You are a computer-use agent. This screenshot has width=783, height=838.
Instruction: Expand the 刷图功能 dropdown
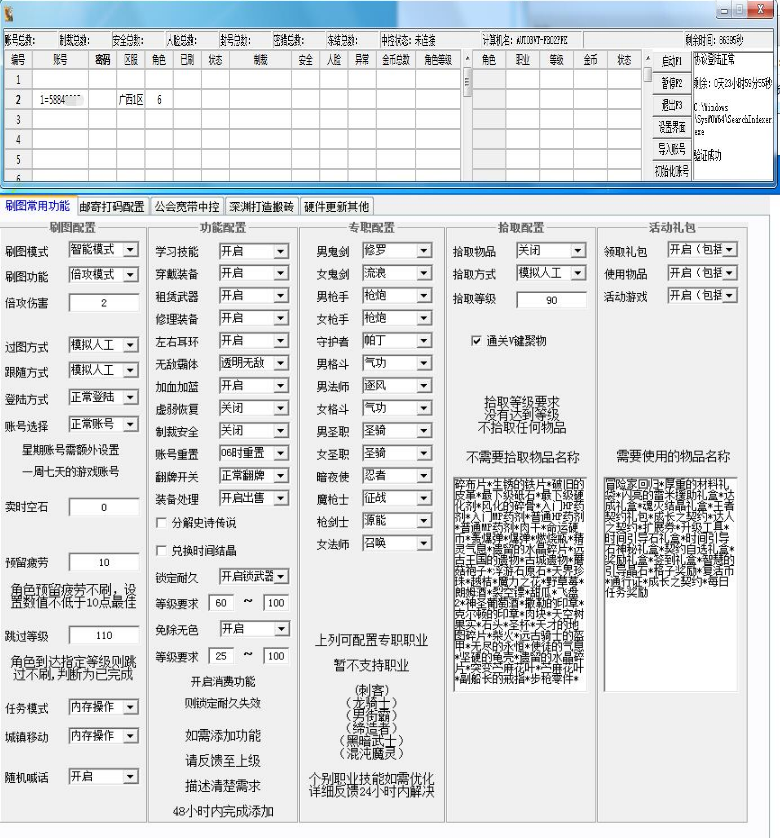coord(104,275)
